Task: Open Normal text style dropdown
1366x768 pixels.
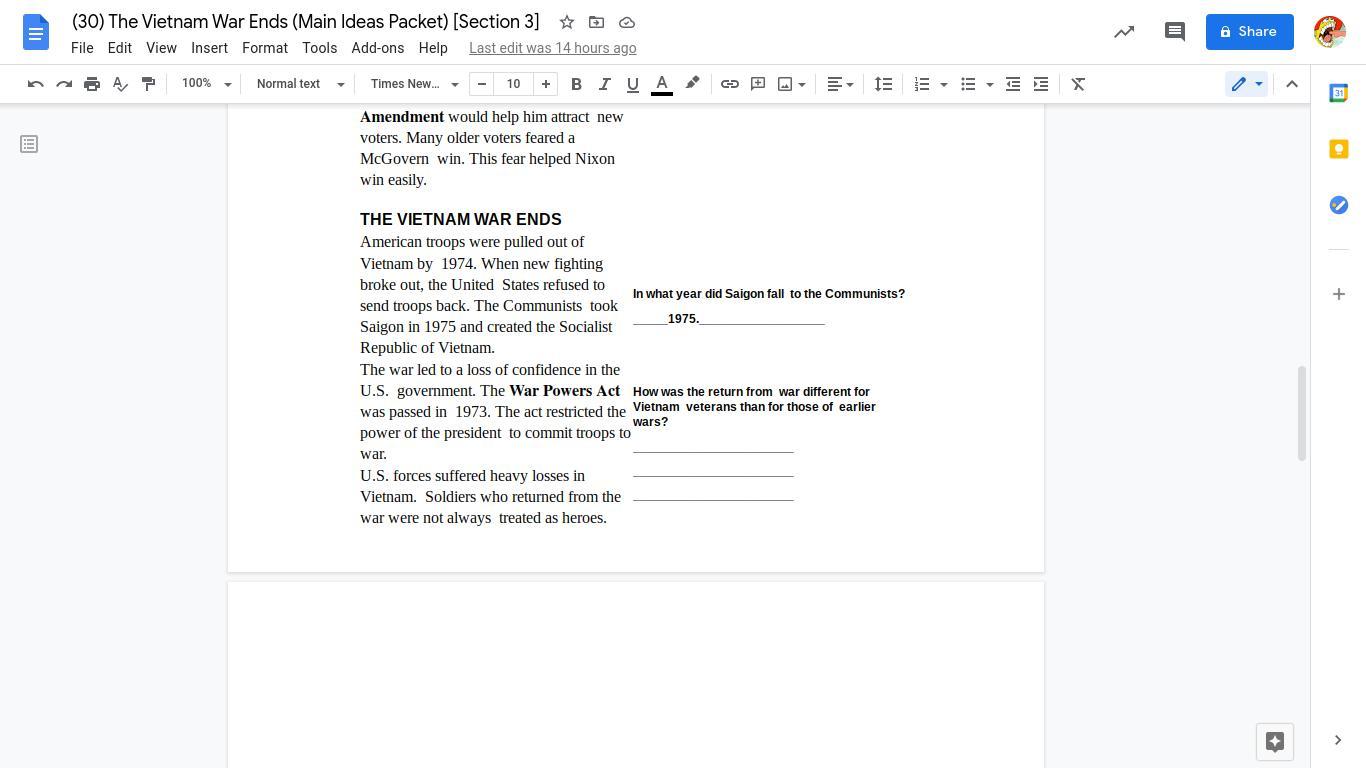Action: pos(300,84)
